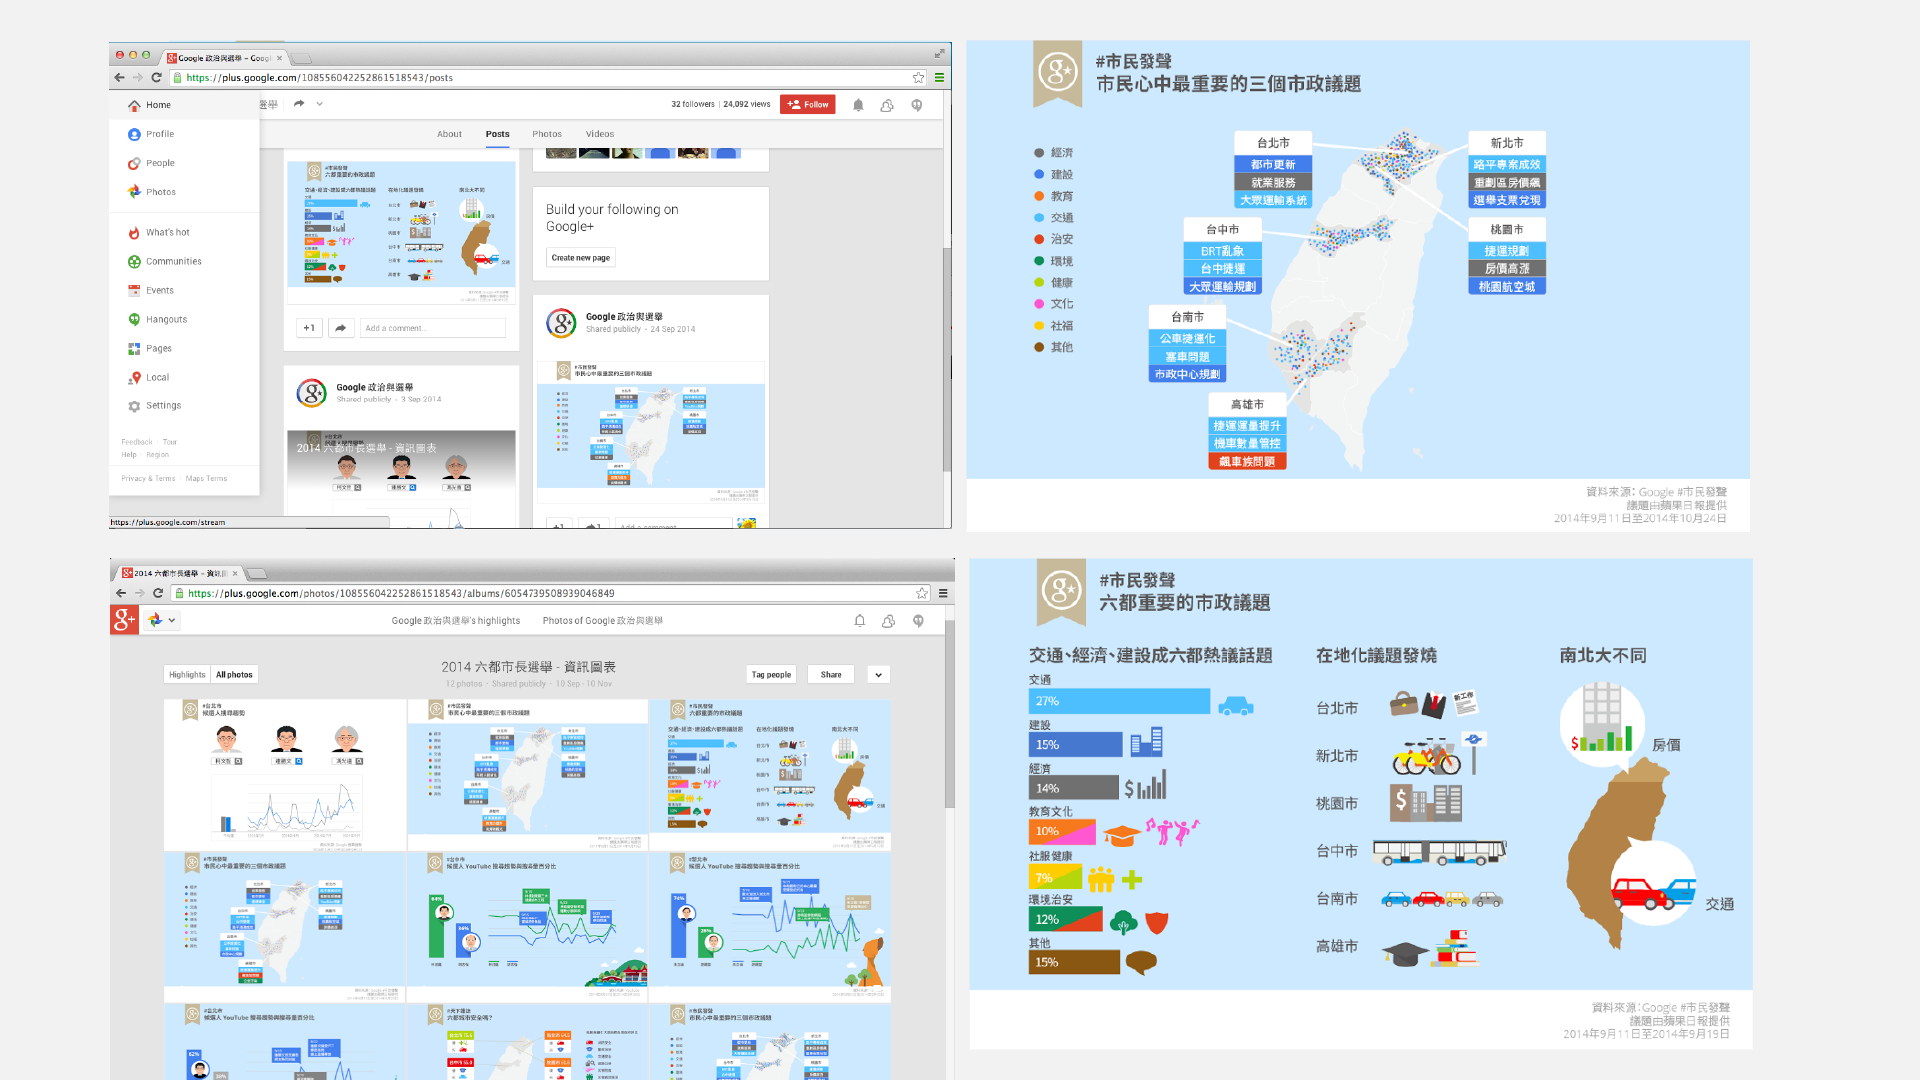
Task: Reload the photo album page
Action: click(x=157, y=593)
